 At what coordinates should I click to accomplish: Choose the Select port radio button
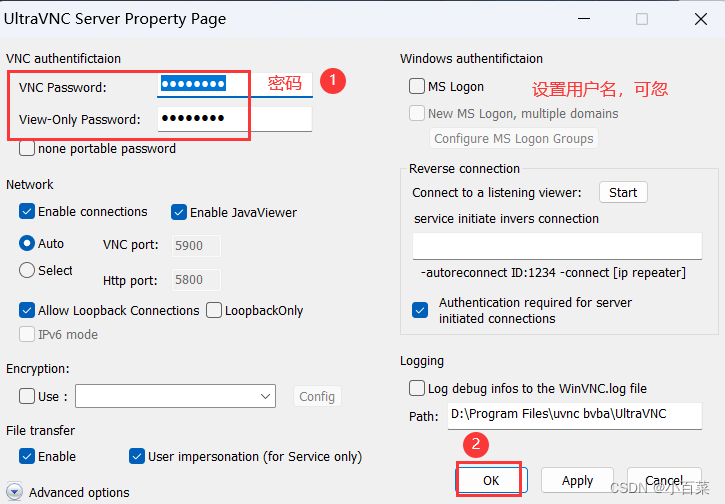pos(27,270)
